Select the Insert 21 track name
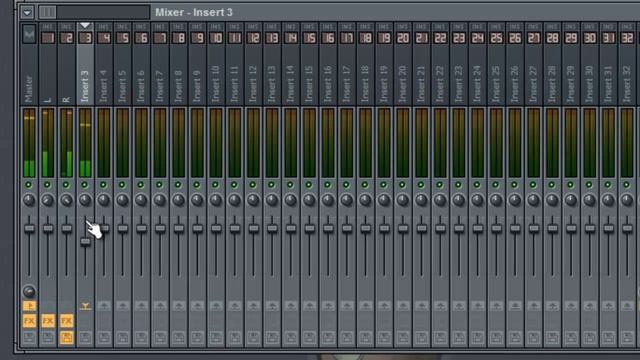 pyautogui.click(x=421, y=84)
